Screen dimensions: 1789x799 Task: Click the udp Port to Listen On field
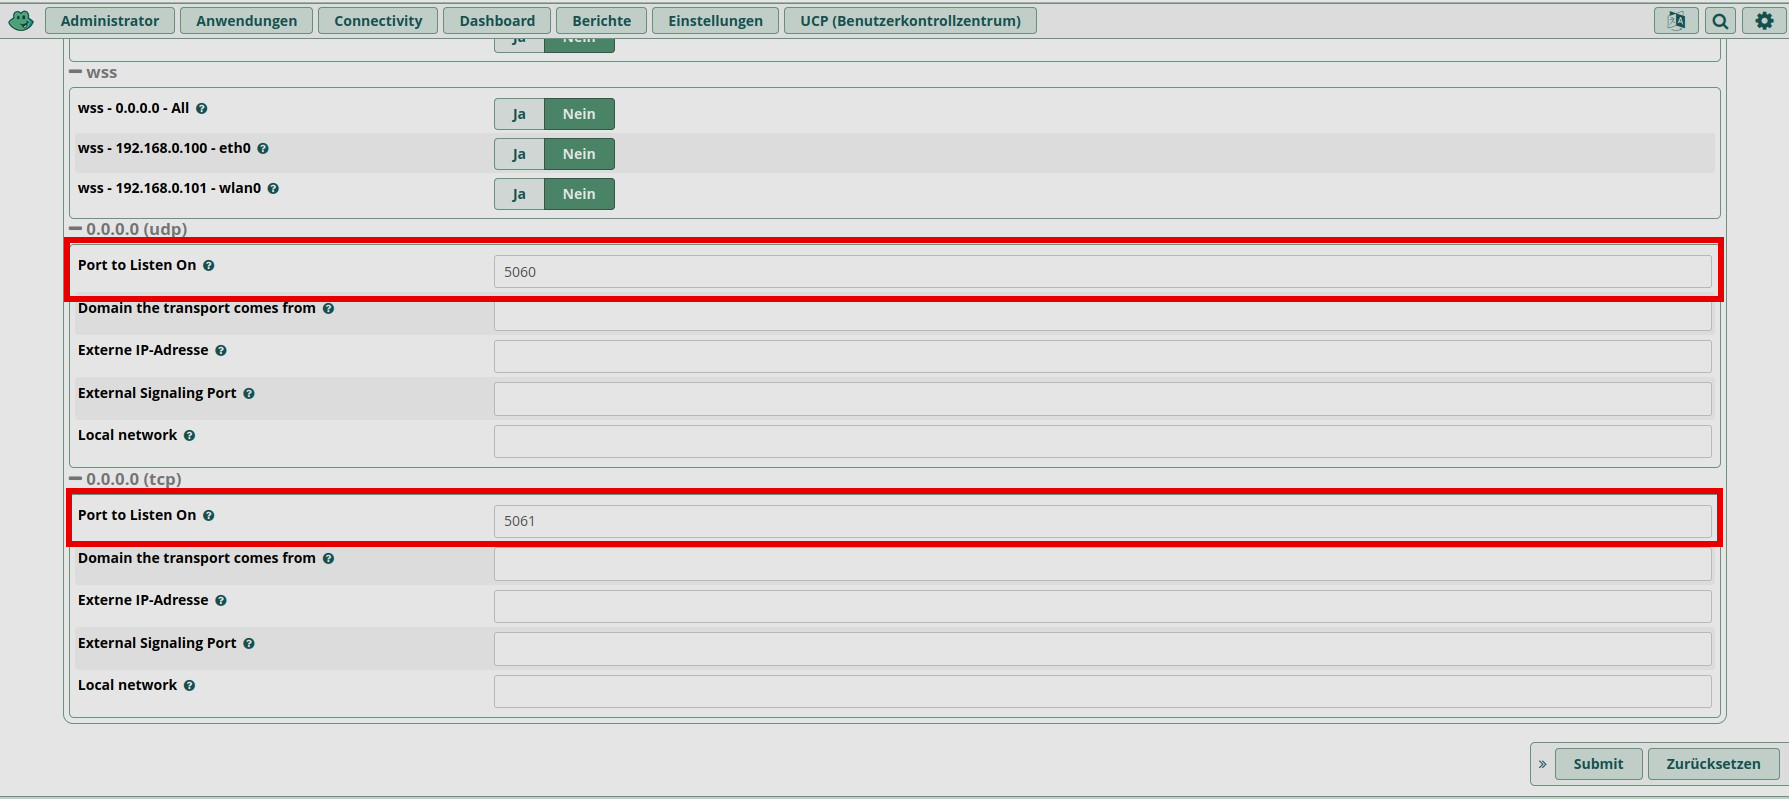pyautogui.click(x=1102, y=272)
